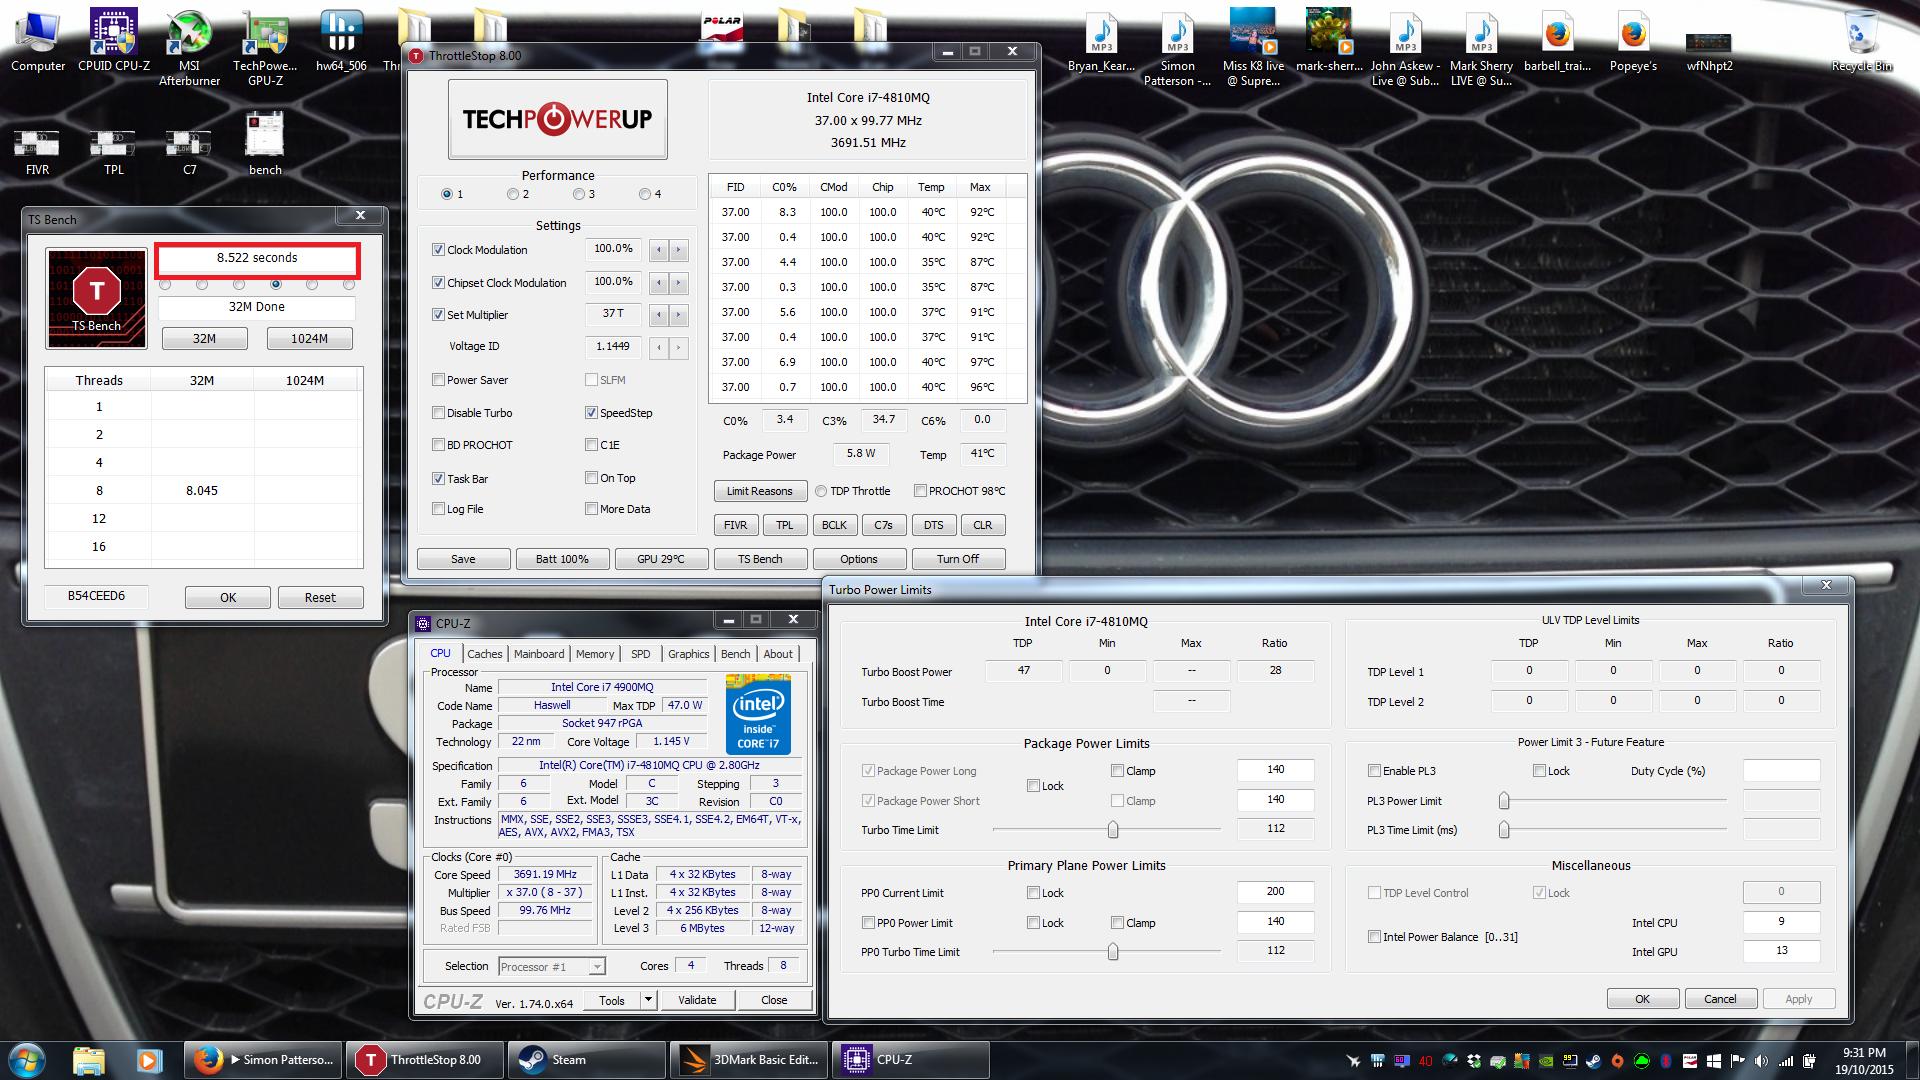
Task: Expand CPU-Z Tools dropdown arrow
Action: pyautogui.click(x=648, y=1000)
